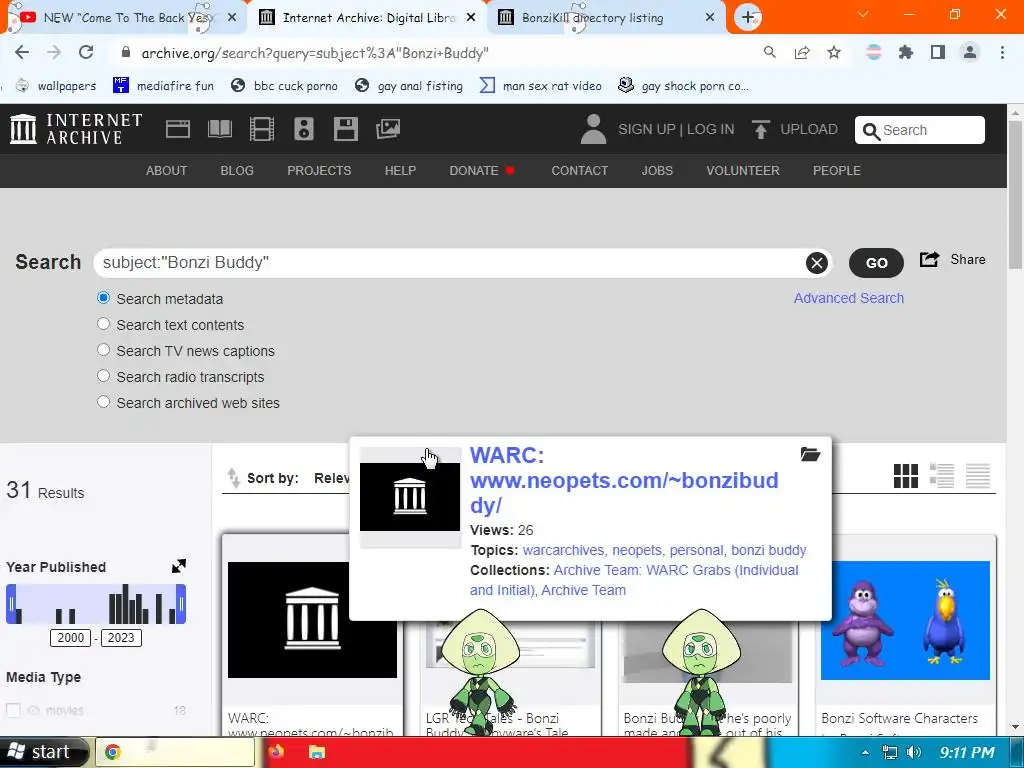Check the movies media type checkbox
1024x768 pixels.
point(13,710)
